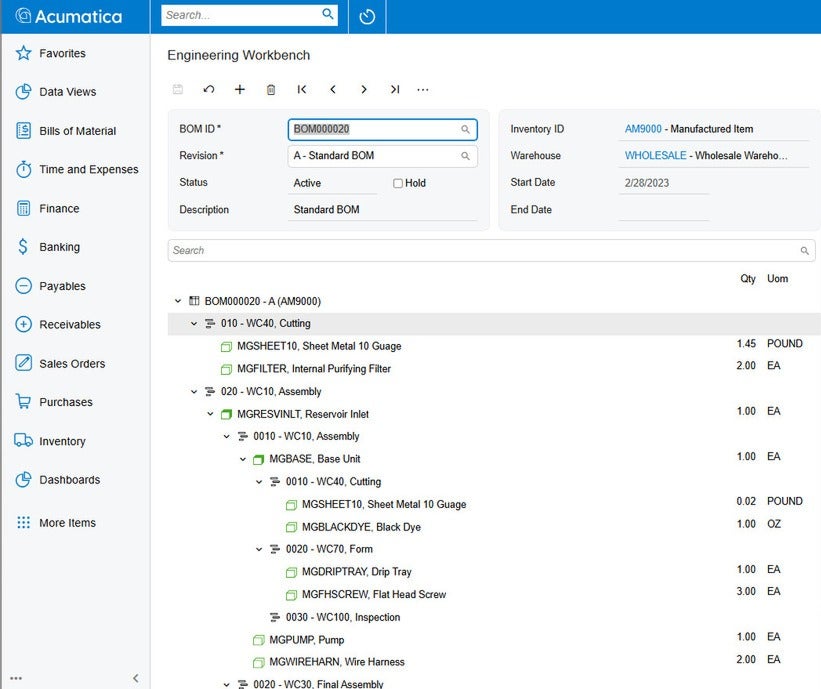Add a new record with the plus toolbar icon

tap(240, 89)
